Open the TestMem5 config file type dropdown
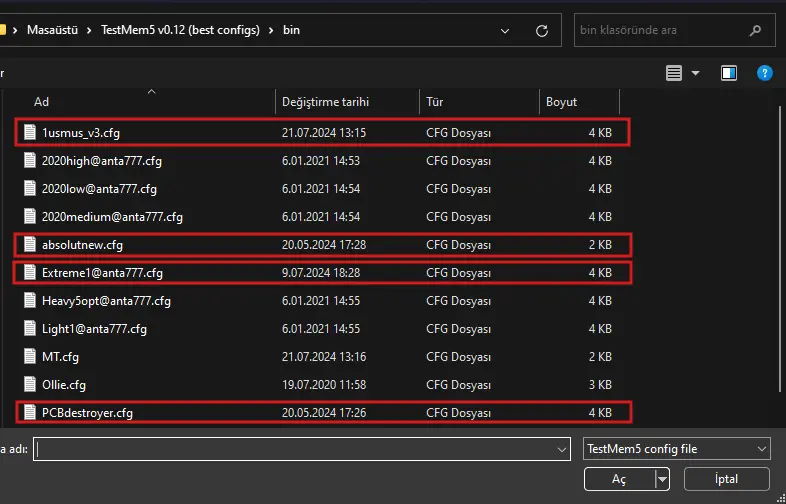 click(x=677, y=449)
